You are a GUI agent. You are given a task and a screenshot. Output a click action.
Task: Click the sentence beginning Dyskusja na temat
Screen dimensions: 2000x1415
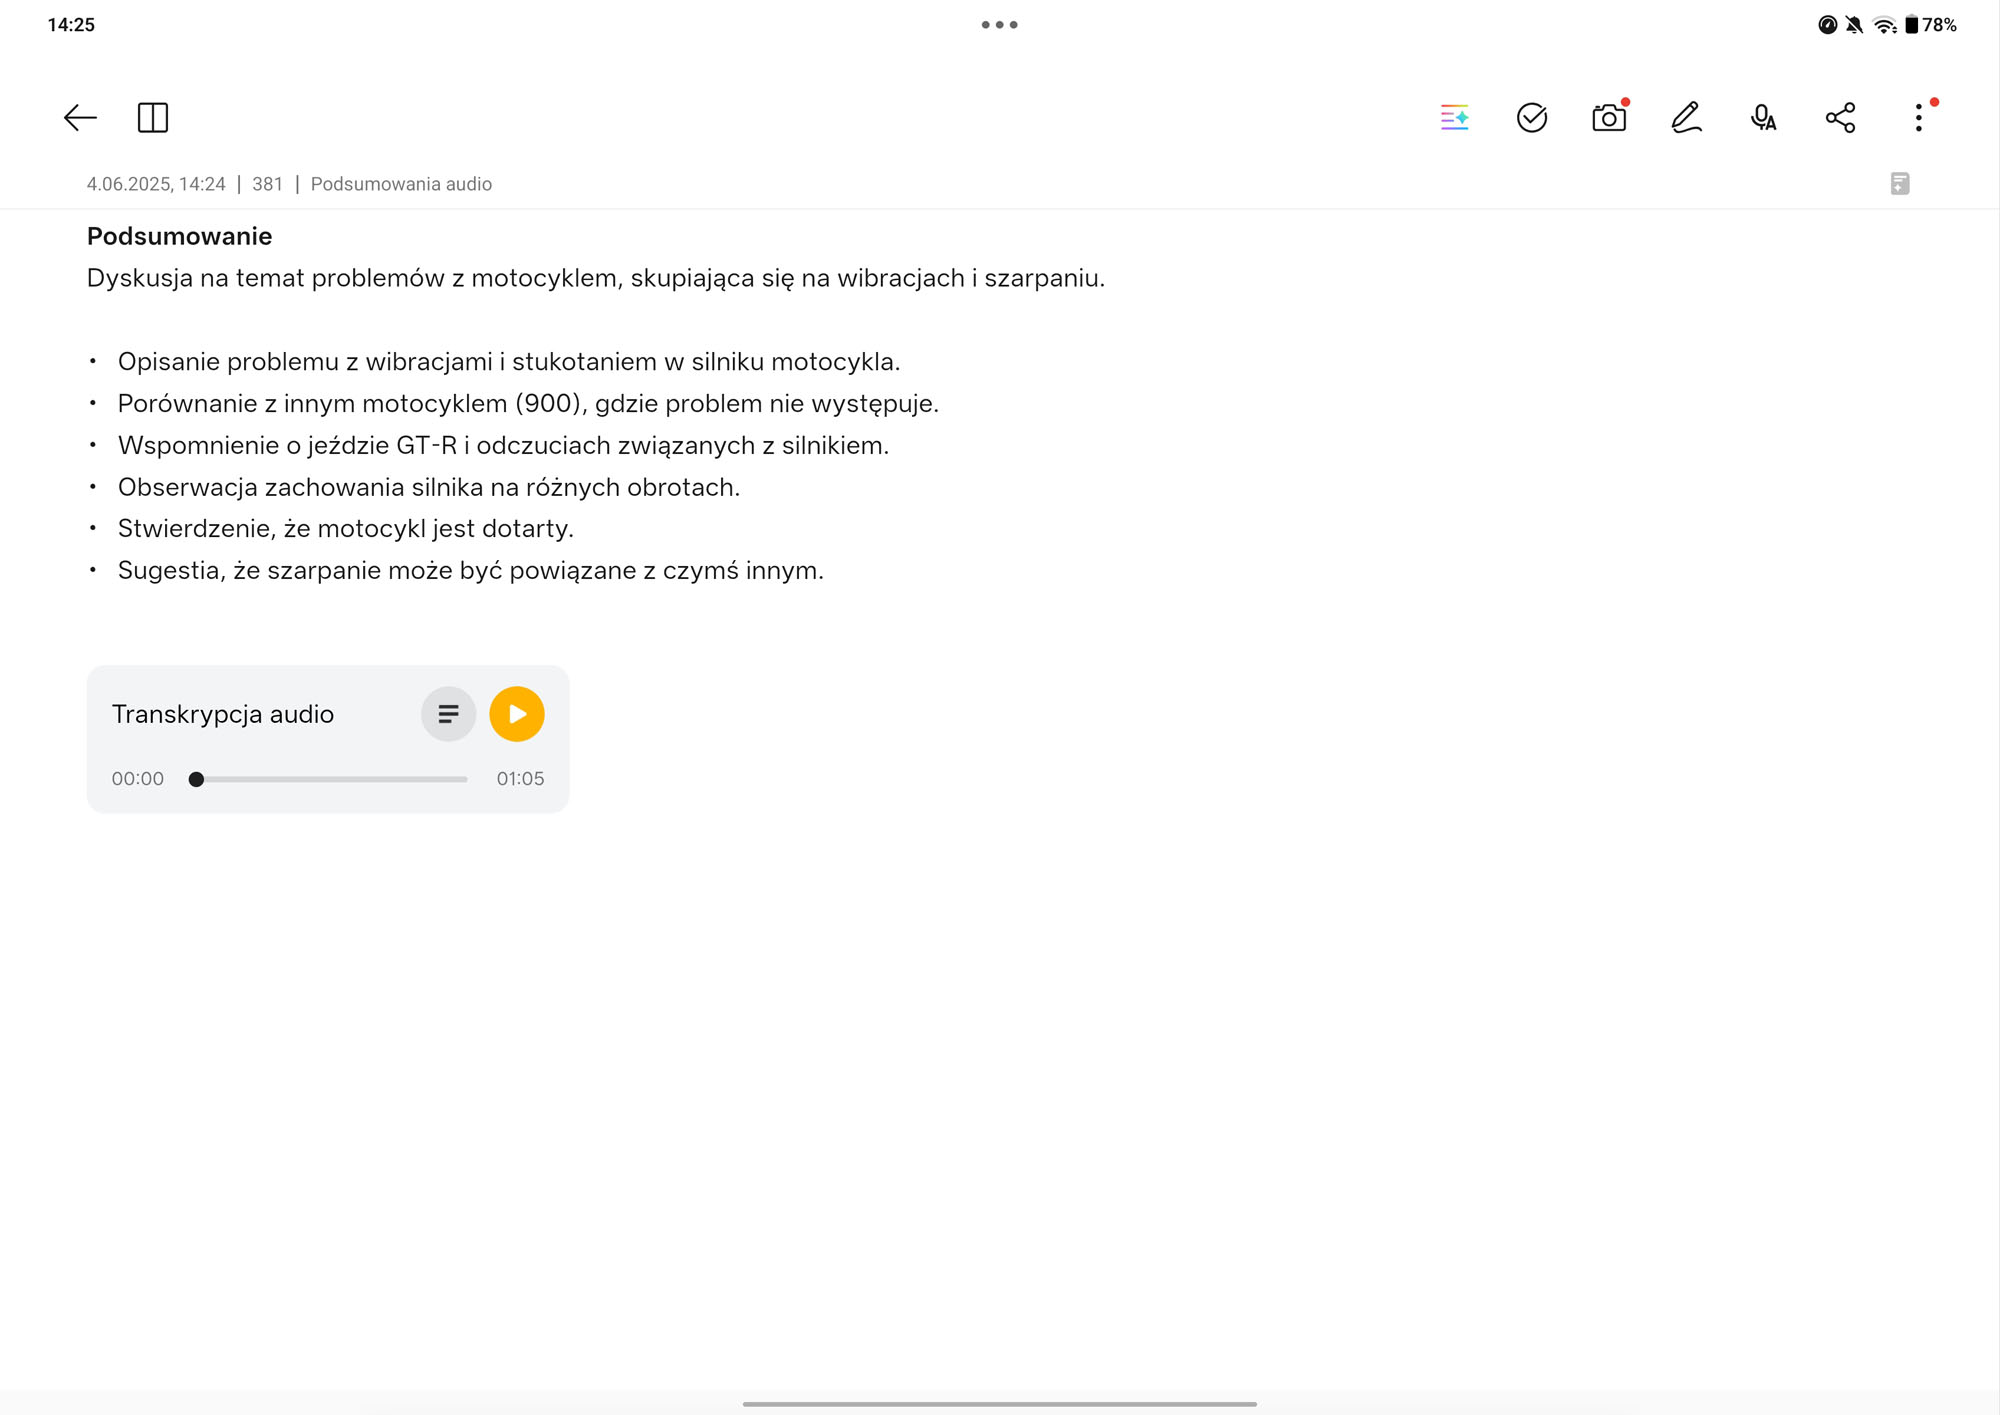pos(596,278)
